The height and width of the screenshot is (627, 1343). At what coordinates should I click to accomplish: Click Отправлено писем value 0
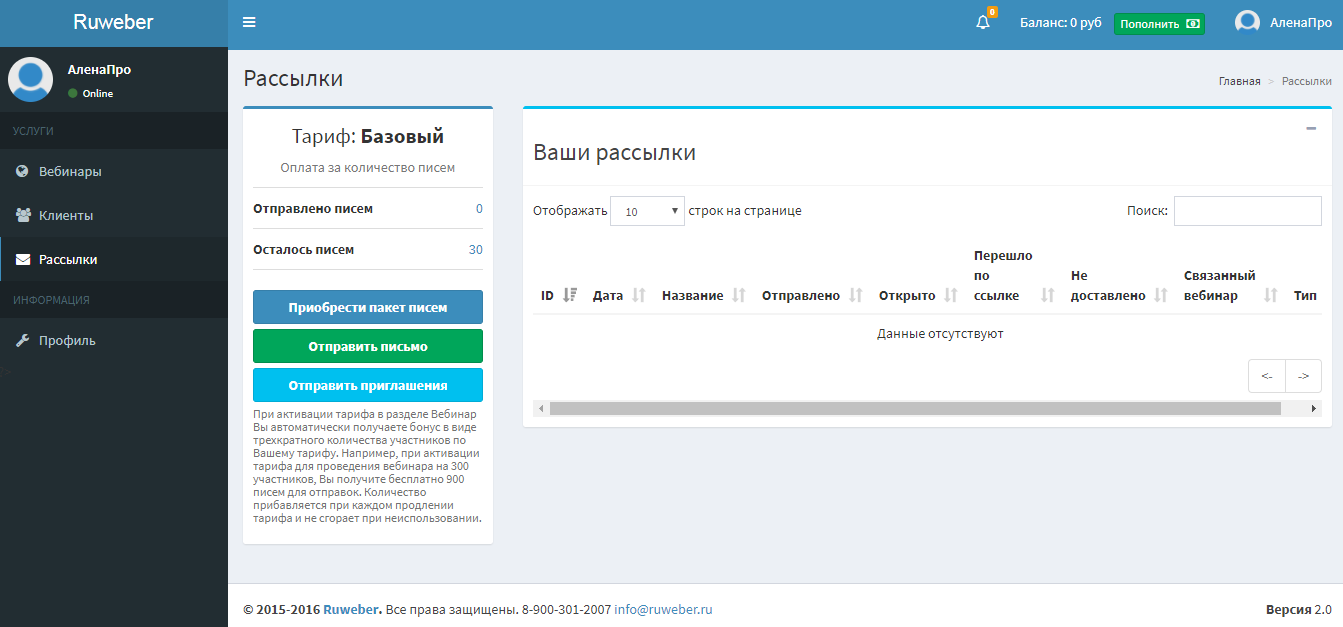tap(479, 209)
